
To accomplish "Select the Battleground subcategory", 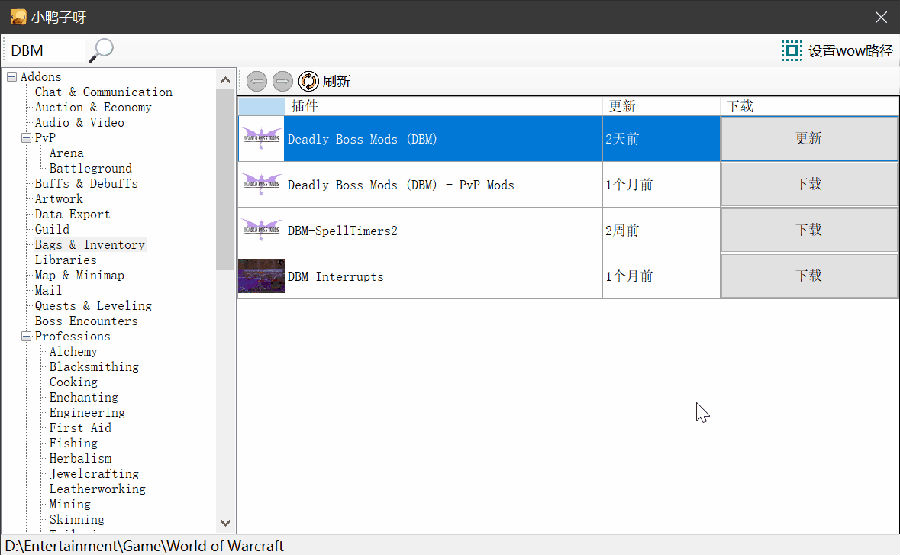I will [x=91, y=168].
